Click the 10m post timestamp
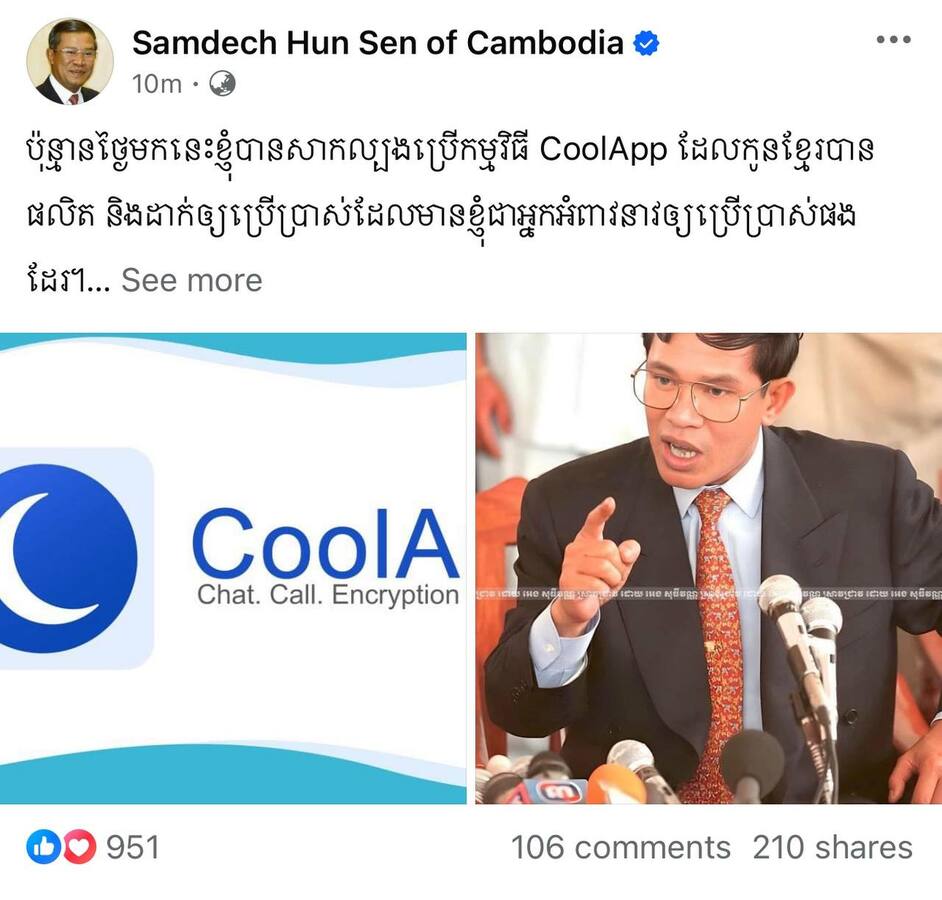 (157, 84)
